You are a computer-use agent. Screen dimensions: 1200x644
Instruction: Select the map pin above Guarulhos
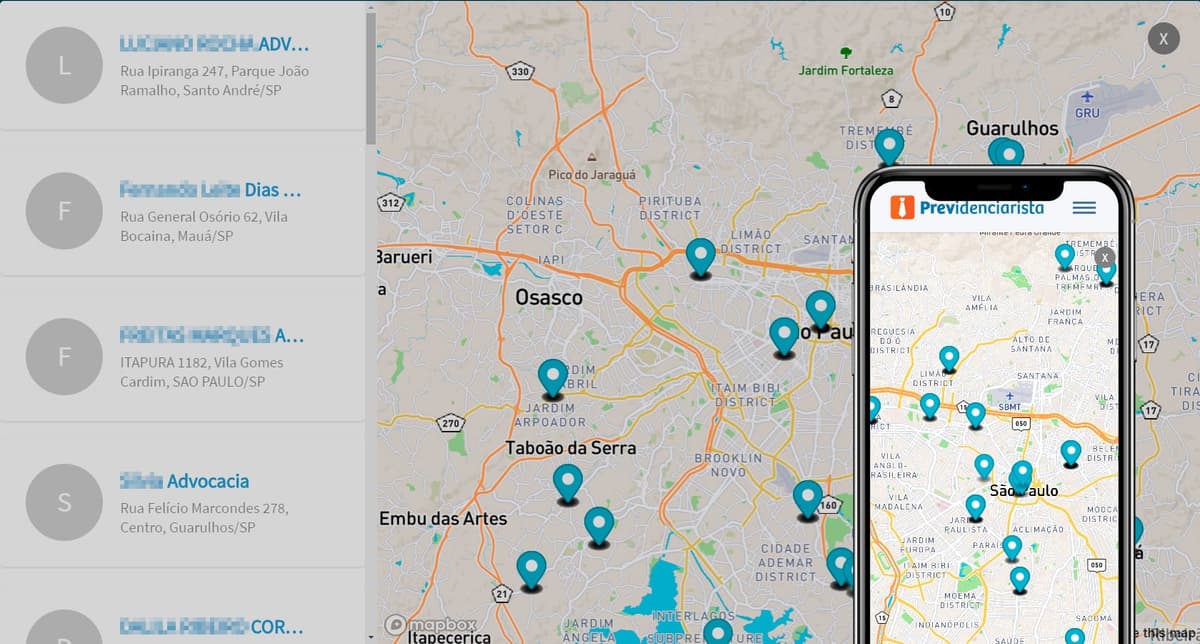click(x=1007, y=152)
